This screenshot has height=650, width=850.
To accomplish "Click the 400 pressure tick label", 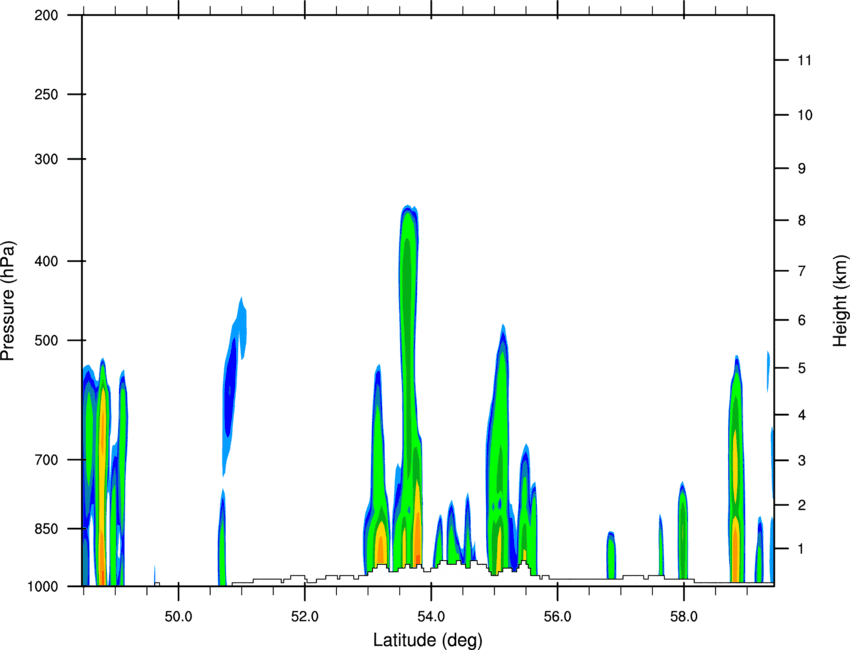I will coord(46,261).
